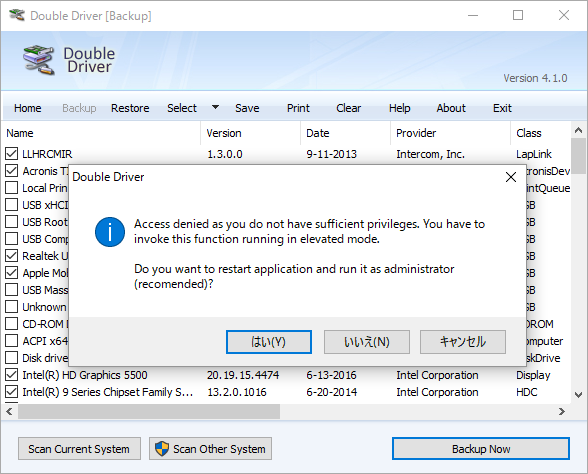Click the はい(Y) button
Screen dimensions: 588x474
(x=269, y=342)
